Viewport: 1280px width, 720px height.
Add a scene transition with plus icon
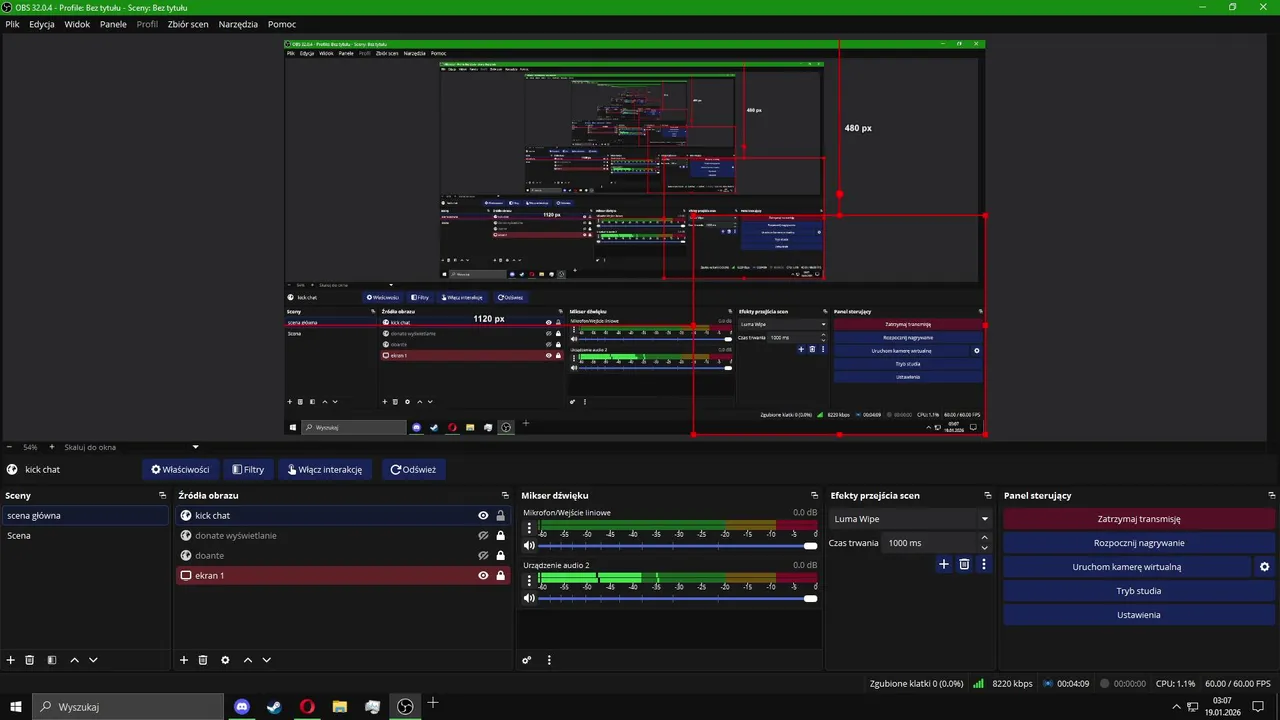coord(943,564)
